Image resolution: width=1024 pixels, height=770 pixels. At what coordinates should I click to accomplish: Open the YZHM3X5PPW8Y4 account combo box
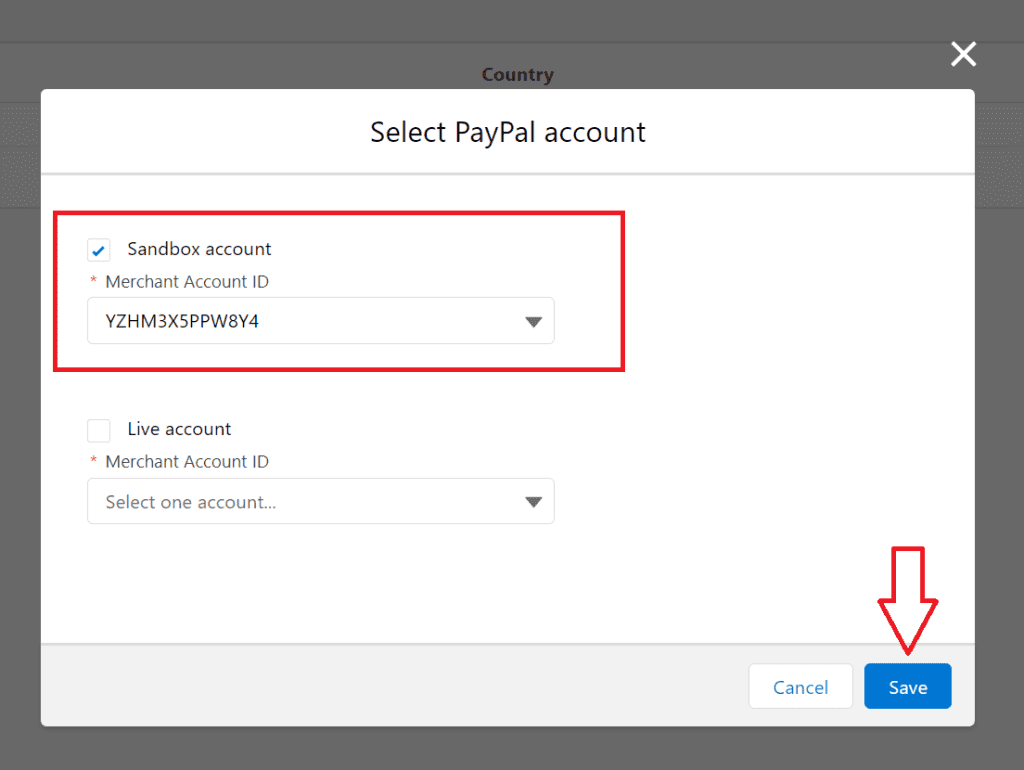[300, 321]
